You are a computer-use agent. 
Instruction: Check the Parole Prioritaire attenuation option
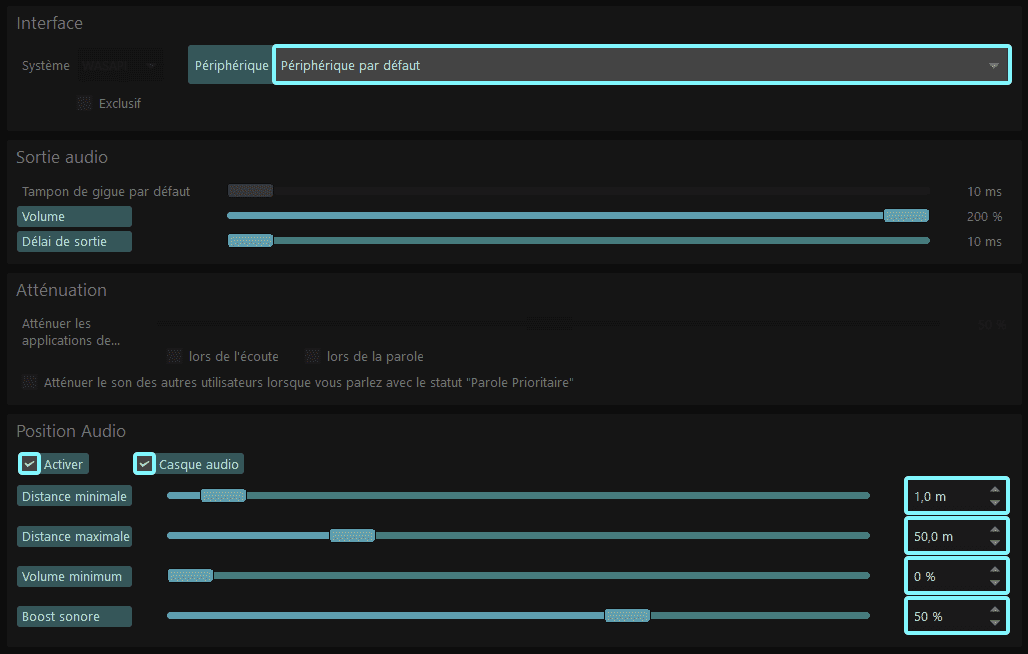coord(30,382)
